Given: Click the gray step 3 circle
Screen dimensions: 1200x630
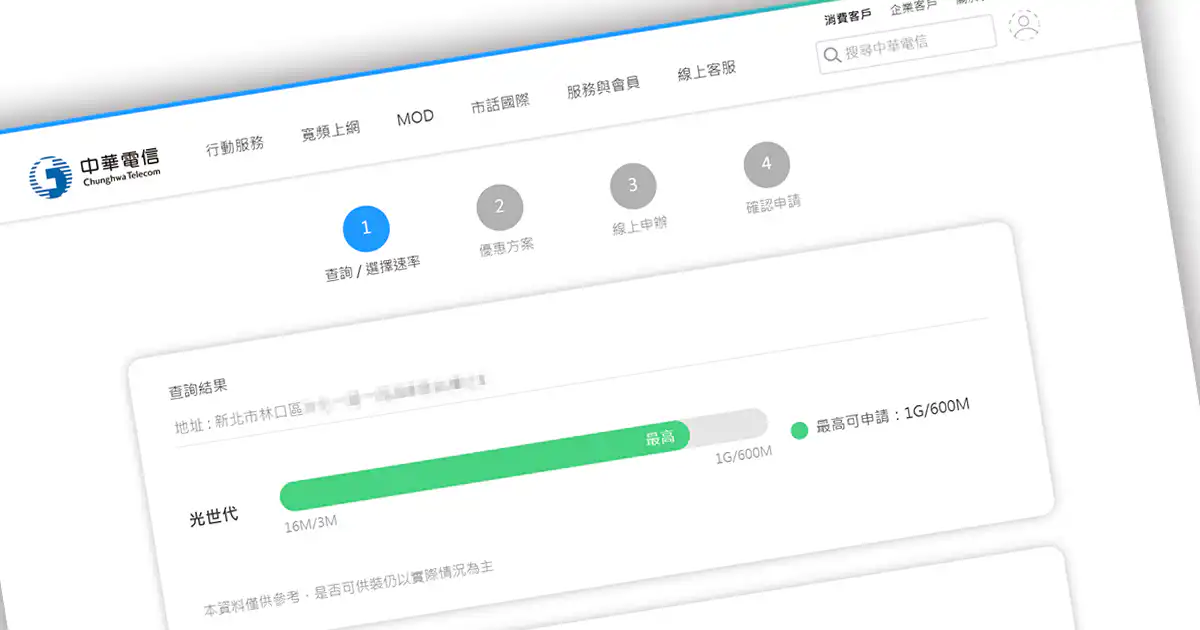Looking at the screenshot, I should 633,185.
